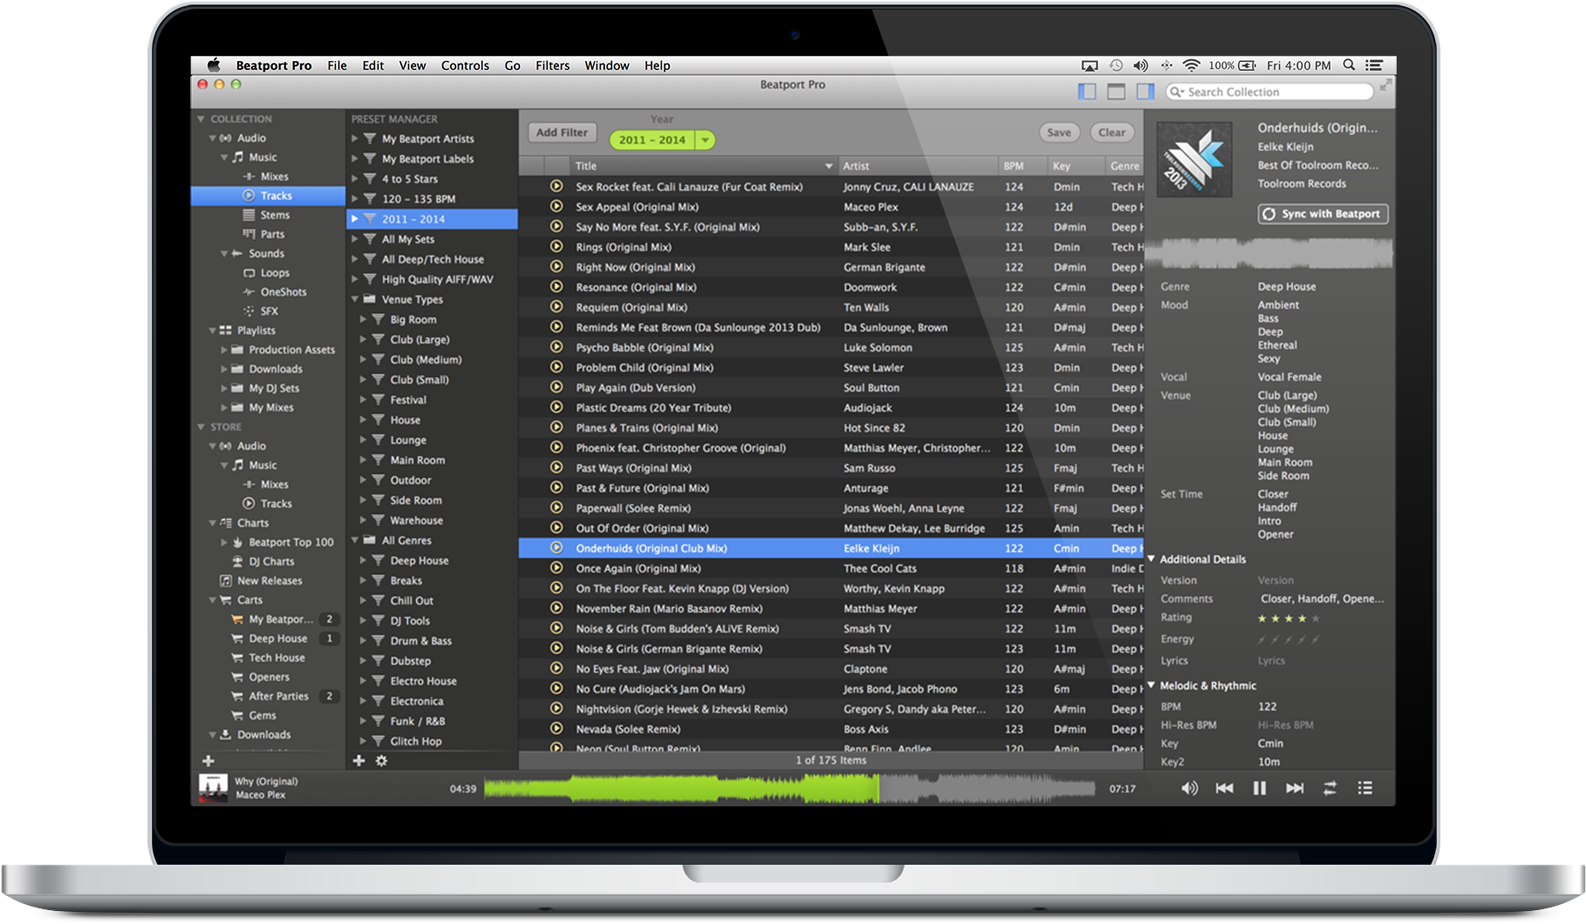Sort tracks by BPM column header
This screenshot has width=1586, height=924.
[1020, 166]
